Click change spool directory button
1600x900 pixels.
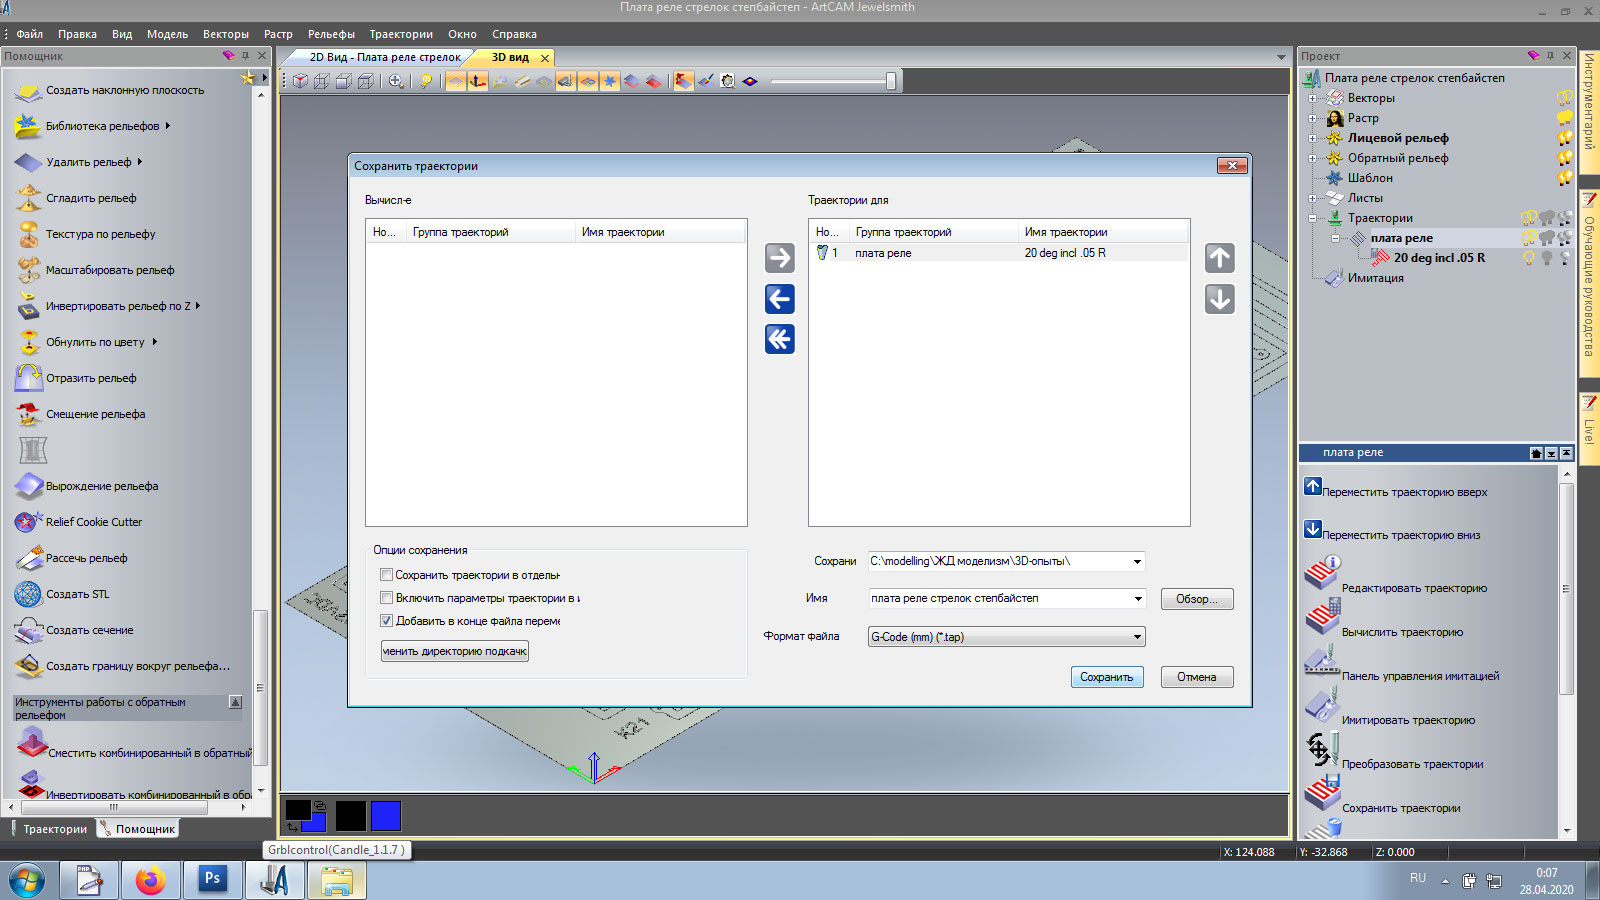point(455,651)
